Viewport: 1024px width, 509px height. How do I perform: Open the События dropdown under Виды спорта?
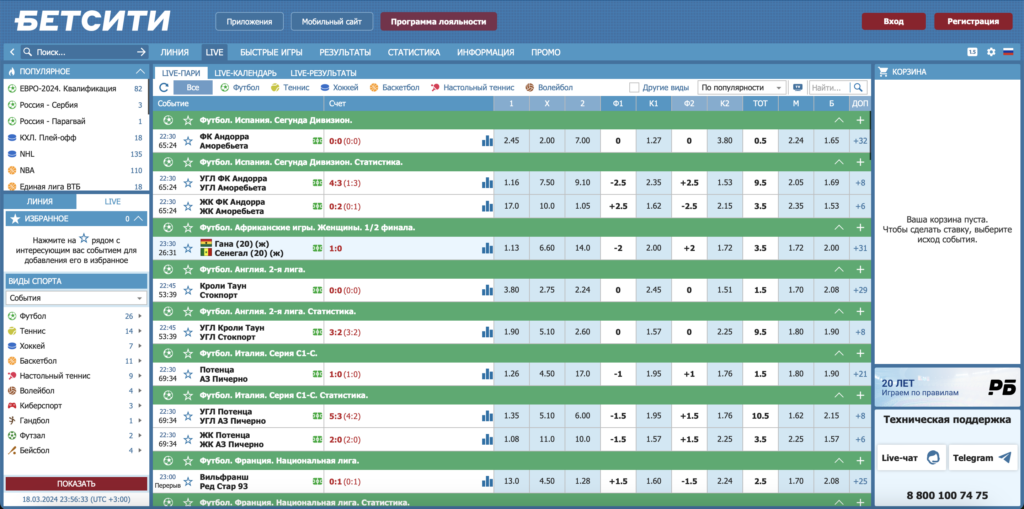pos(76,298)
